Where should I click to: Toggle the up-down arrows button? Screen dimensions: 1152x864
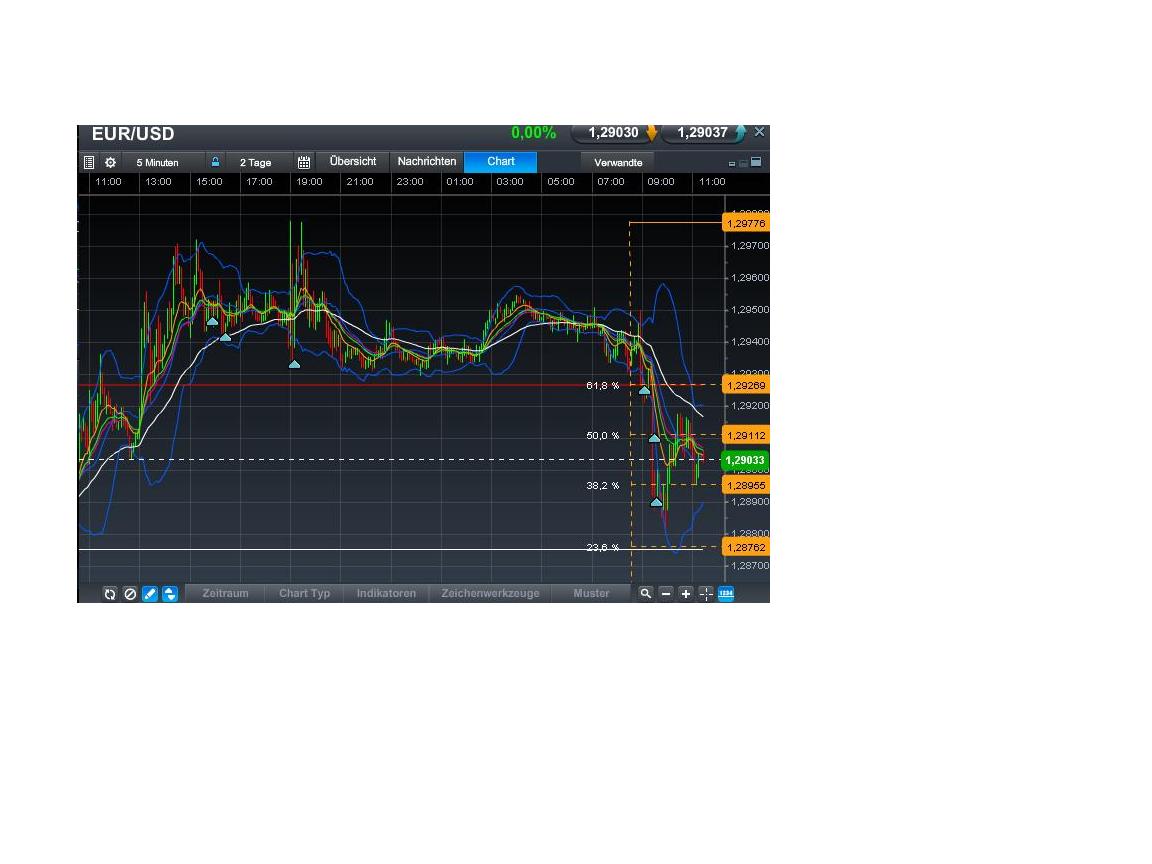click(170, 594)
